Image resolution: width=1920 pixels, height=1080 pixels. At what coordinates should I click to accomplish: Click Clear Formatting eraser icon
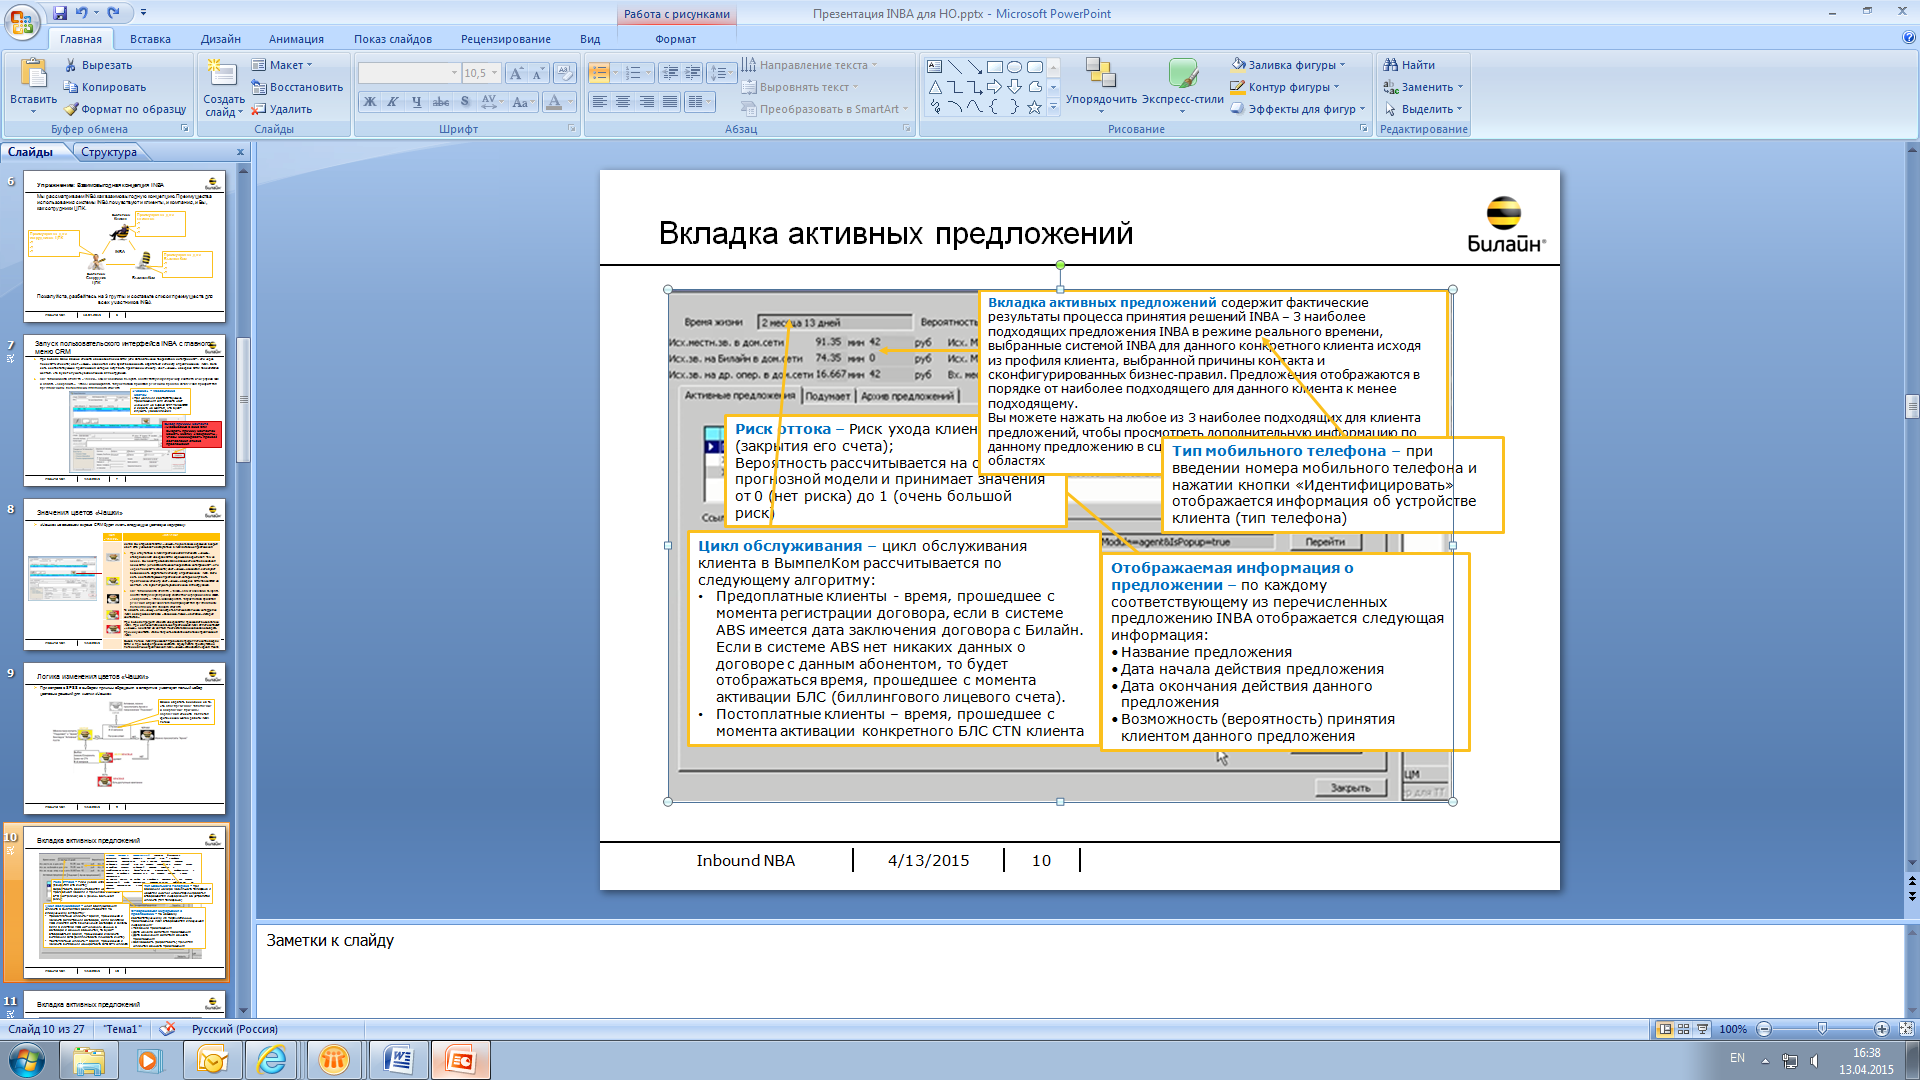(565, 73)
